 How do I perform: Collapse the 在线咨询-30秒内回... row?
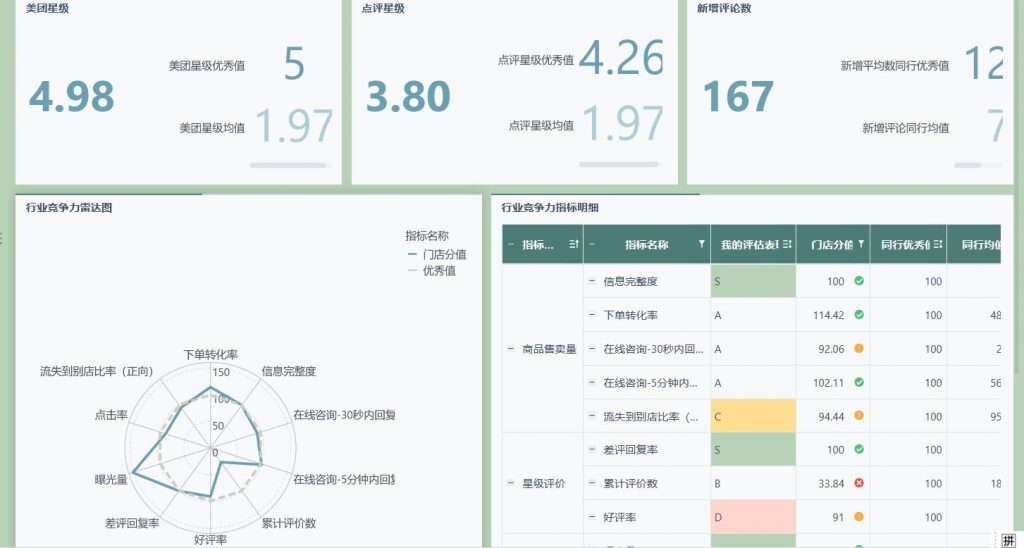(x=592, y=349)
